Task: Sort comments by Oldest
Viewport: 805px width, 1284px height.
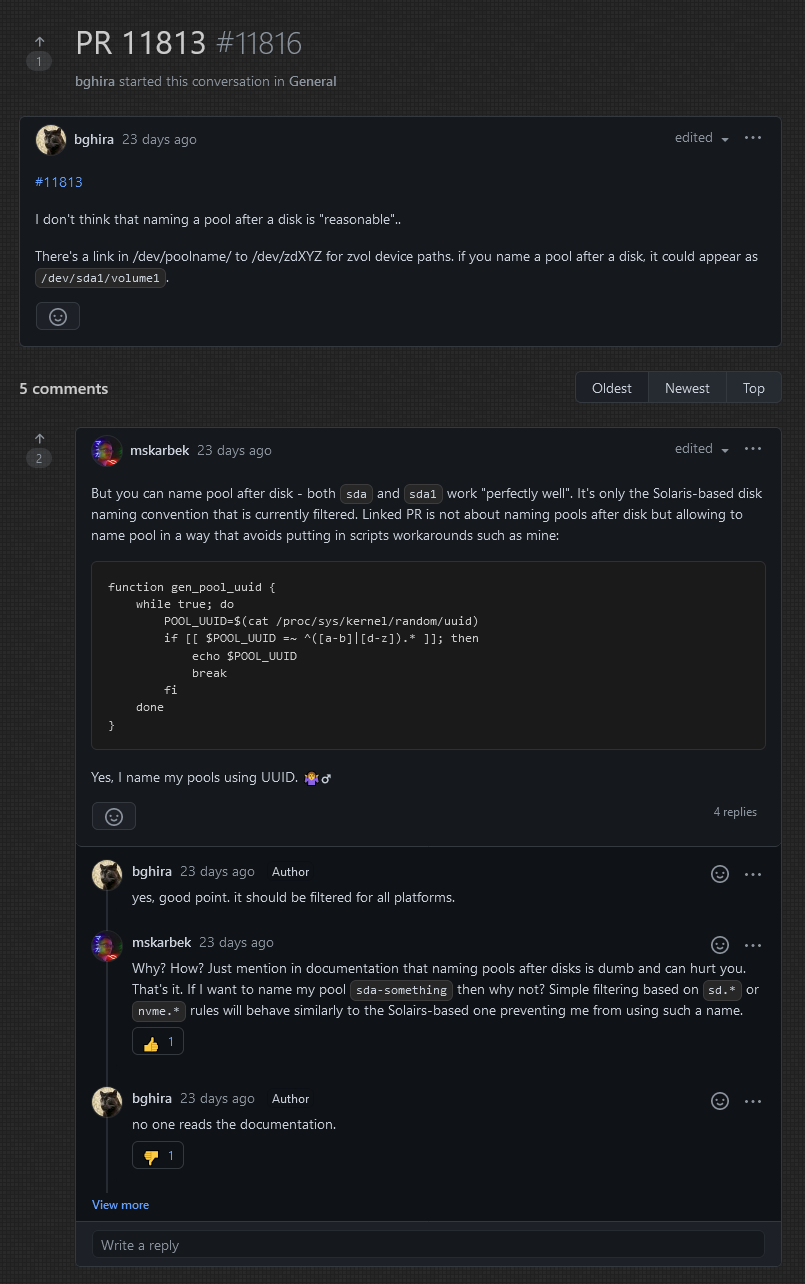Action: tap(612, 388)
